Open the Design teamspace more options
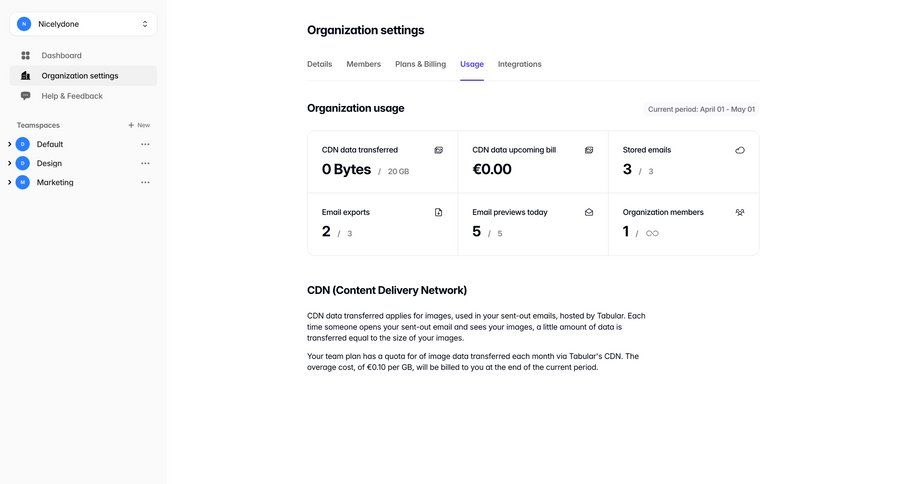This screenshot has height=484, width=900. (x=145, y=163)
